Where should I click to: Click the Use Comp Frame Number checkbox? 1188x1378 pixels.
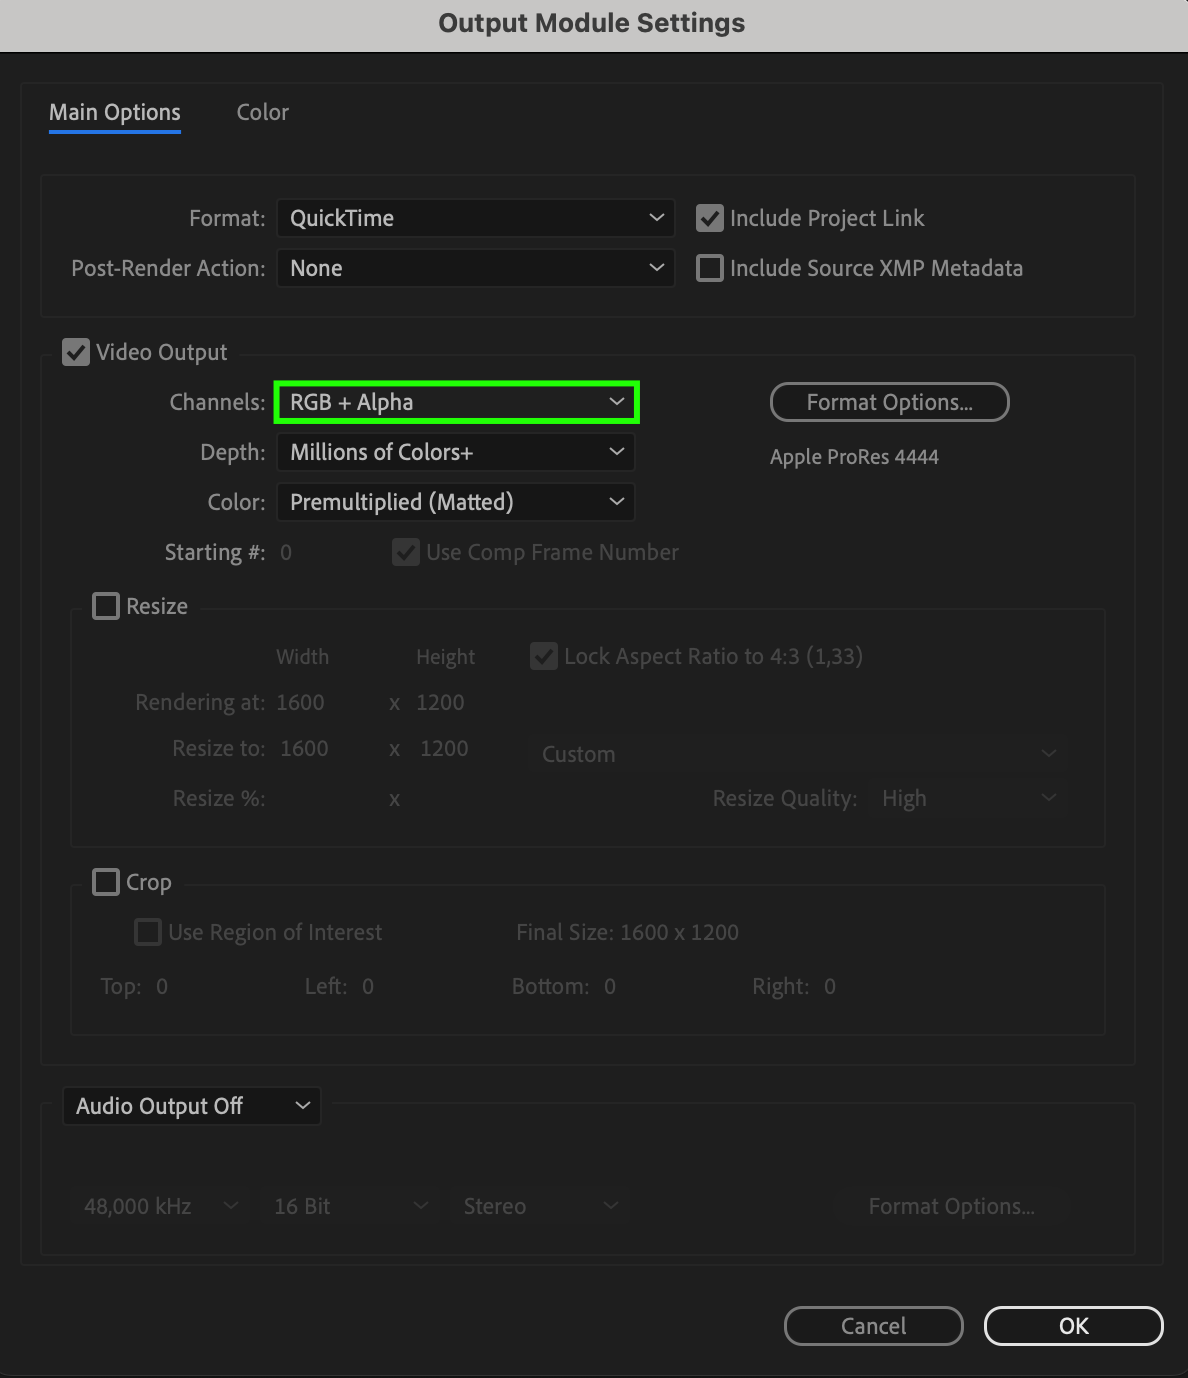406,552
